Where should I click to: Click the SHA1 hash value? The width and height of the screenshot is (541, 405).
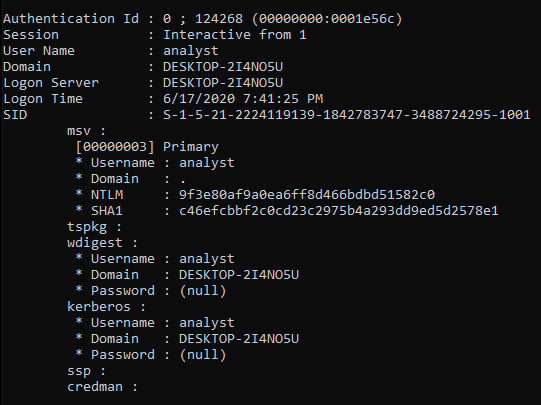(338, 210)
